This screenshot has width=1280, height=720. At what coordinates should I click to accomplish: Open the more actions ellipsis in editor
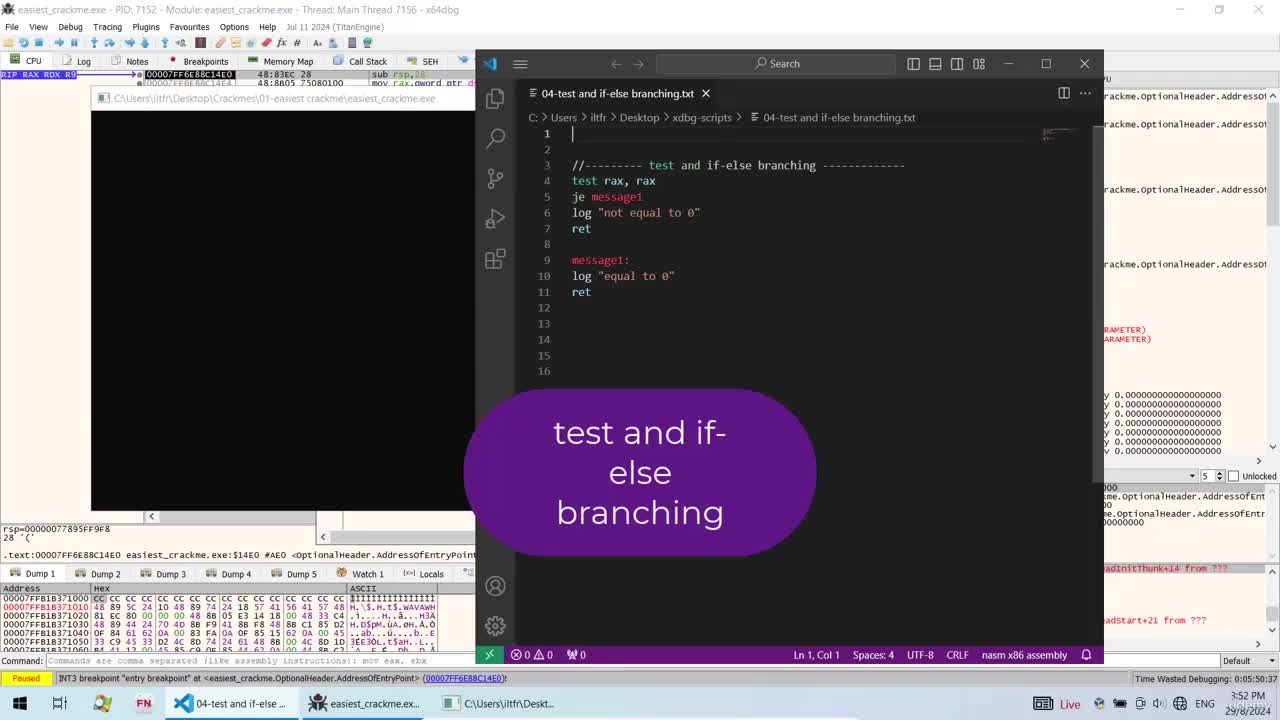(1085, 93)
